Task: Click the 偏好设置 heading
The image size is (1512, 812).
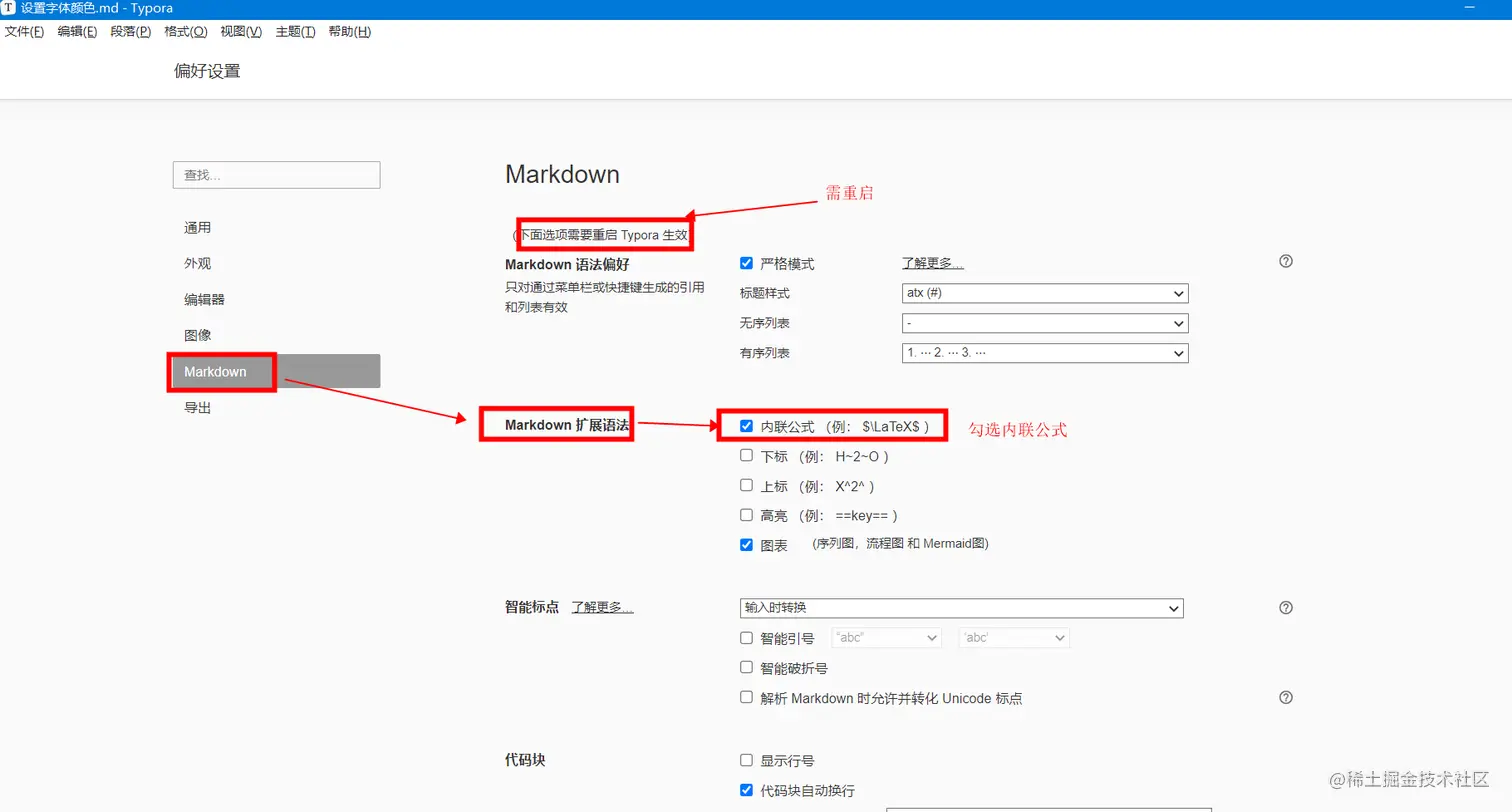Action: click(207, 71)
